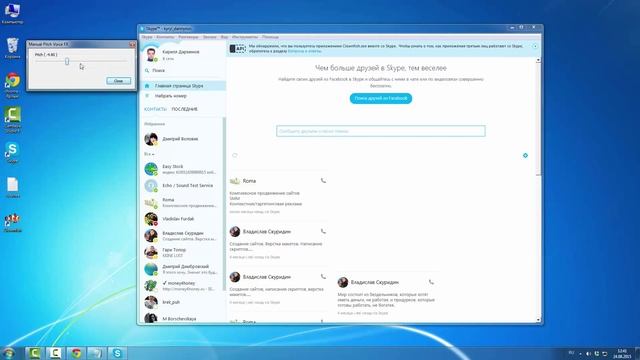Click the mood message input field
640x360 pixels.
coord(381,131)
